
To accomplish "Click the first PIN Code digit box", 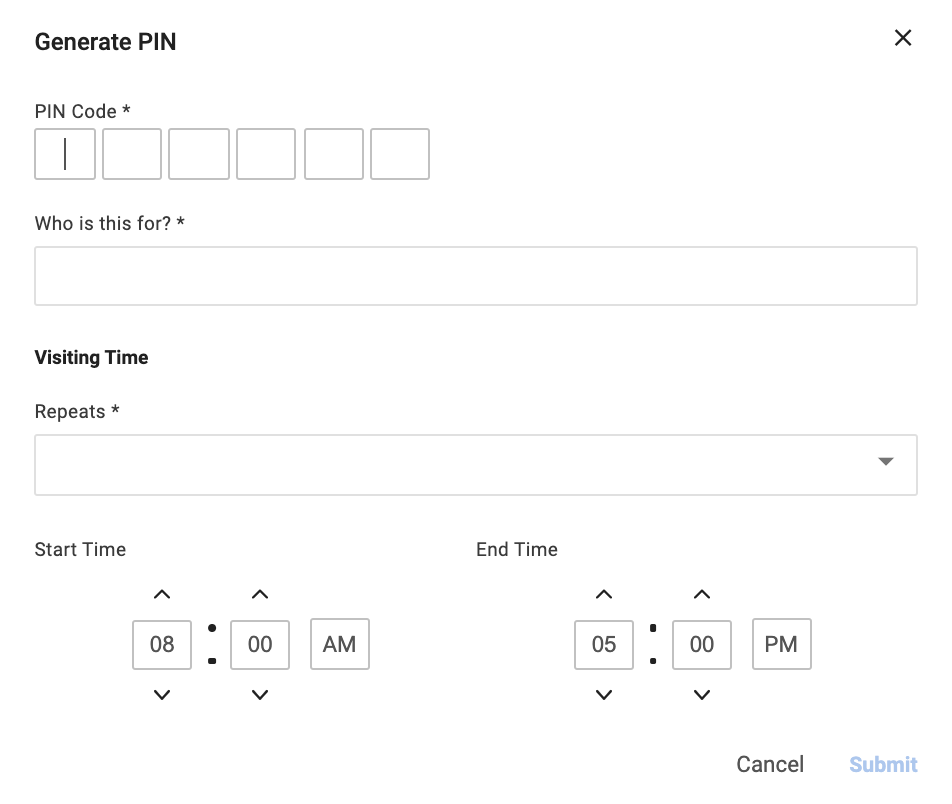I will click(x=65, y=154).
